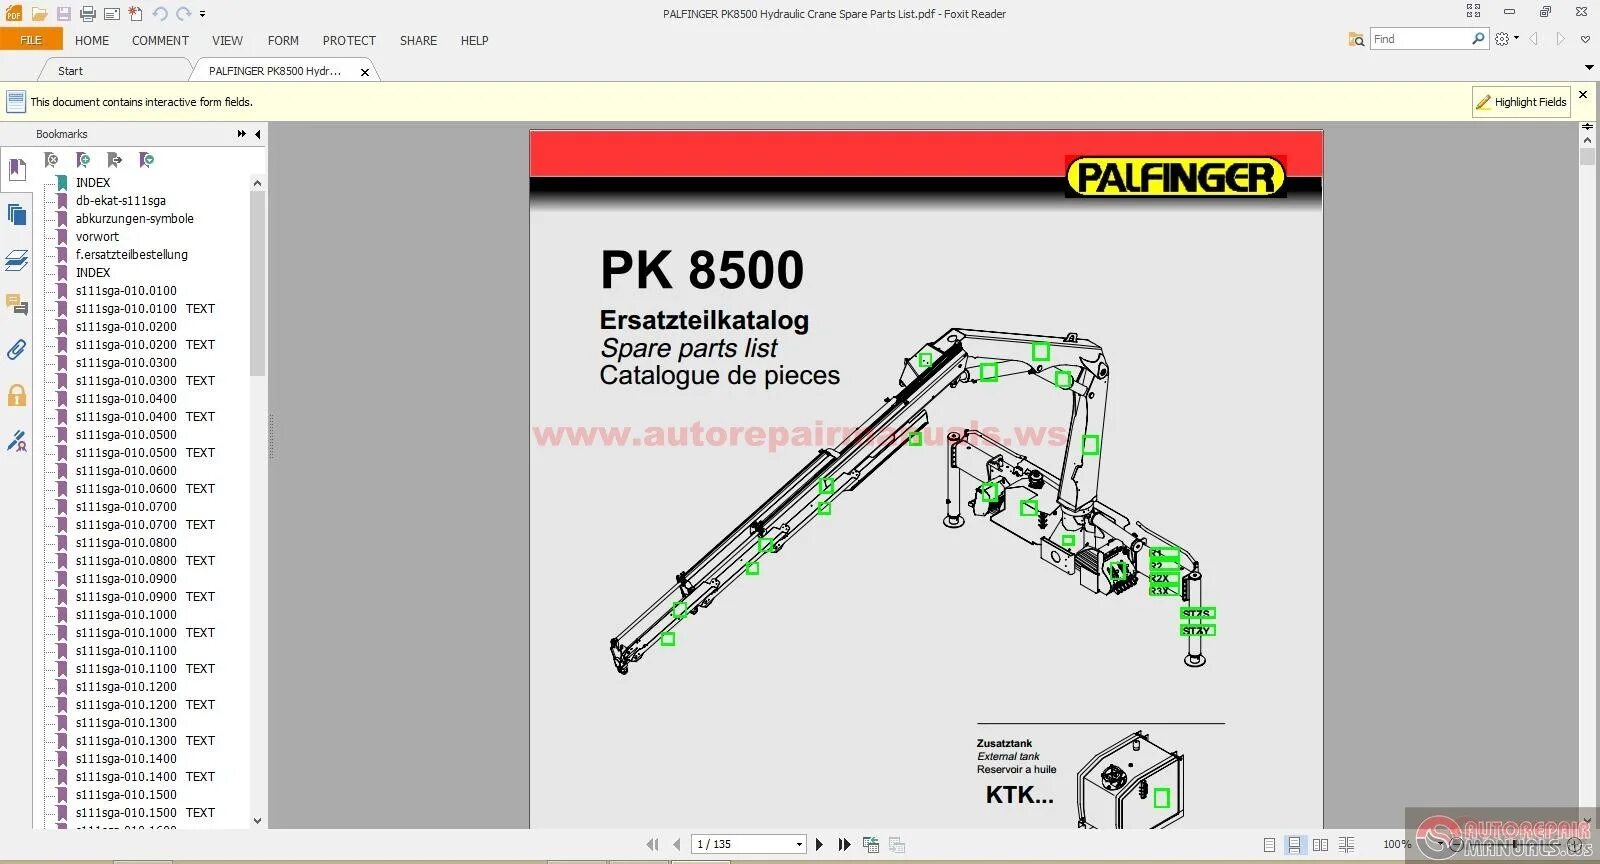This screenshot has height=864, width=1600.
Task: Open the document tab list dropdown arrow
Action: pos(1589,68)
